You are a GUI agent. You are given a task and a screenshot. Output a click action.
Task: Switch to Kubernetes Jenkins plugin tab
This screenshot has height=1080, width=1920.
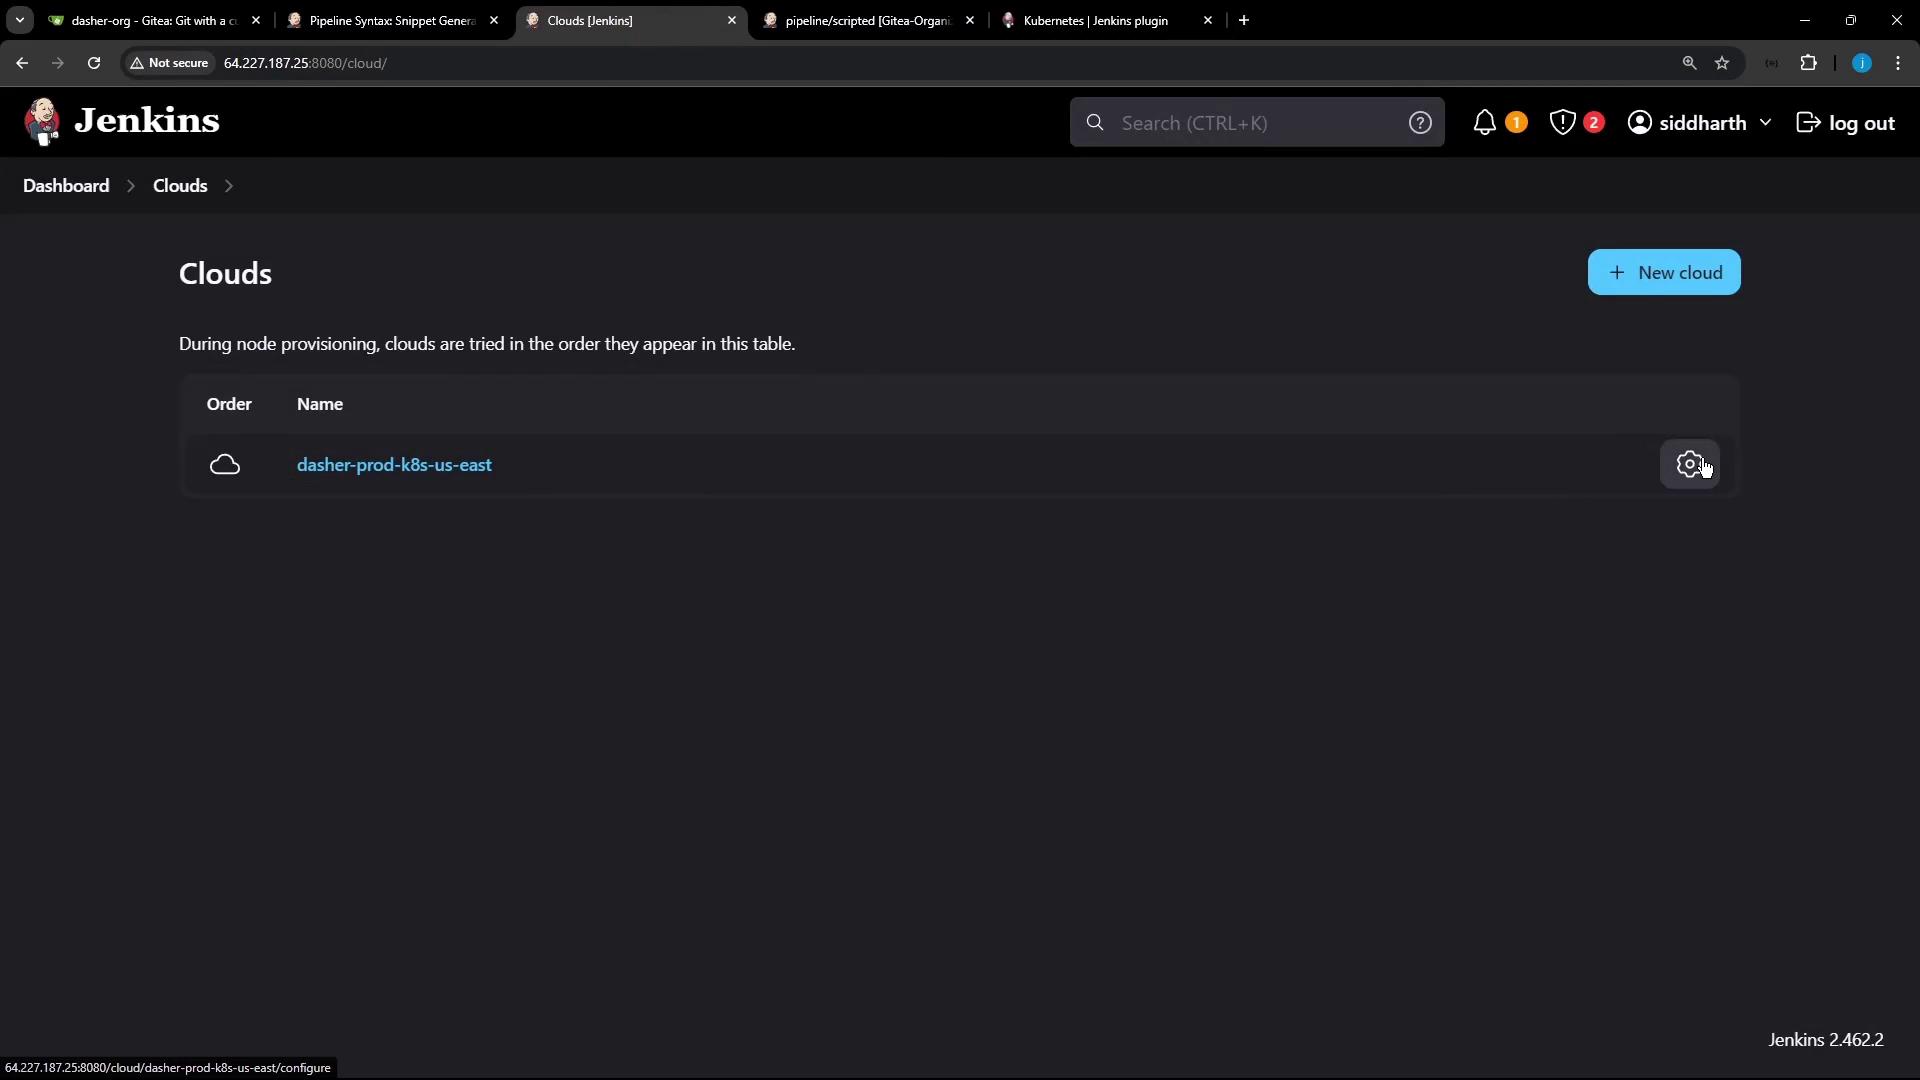1095,20
